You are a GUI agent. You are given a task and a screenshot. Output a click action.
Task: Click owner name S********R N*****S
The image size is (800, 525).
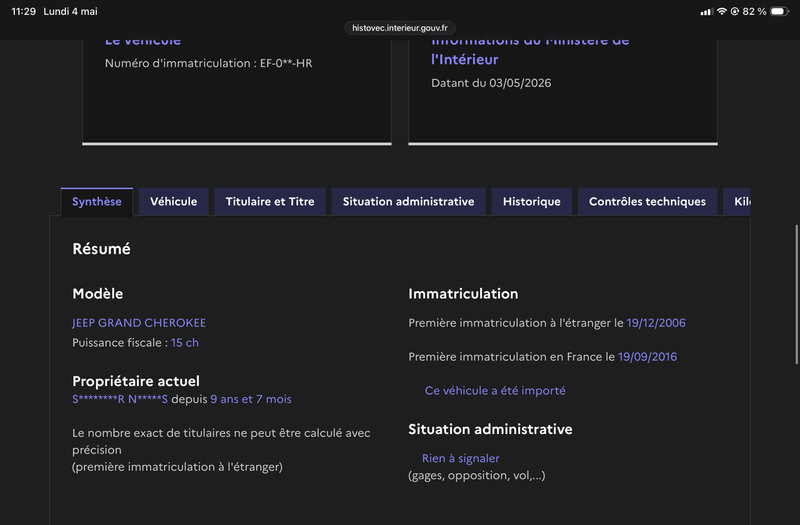click(120, 399)
